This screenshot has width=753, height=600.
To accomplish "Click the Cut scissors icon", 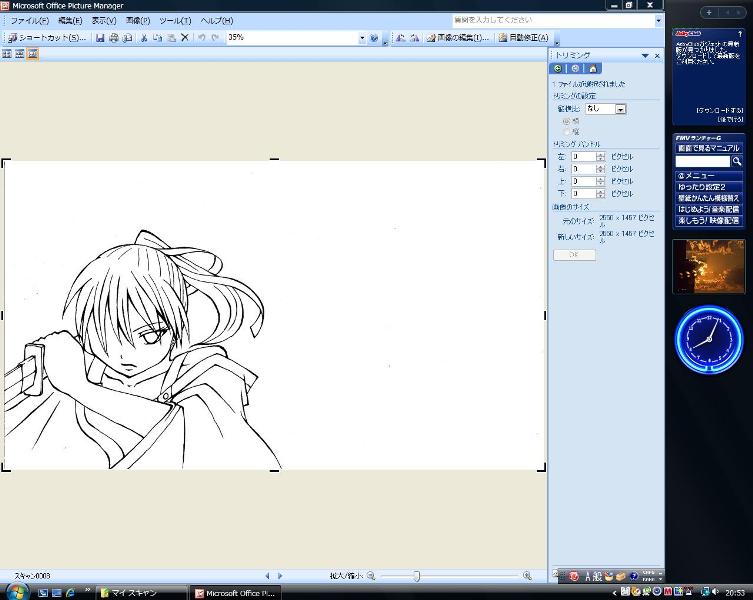I will coord(144,37).
